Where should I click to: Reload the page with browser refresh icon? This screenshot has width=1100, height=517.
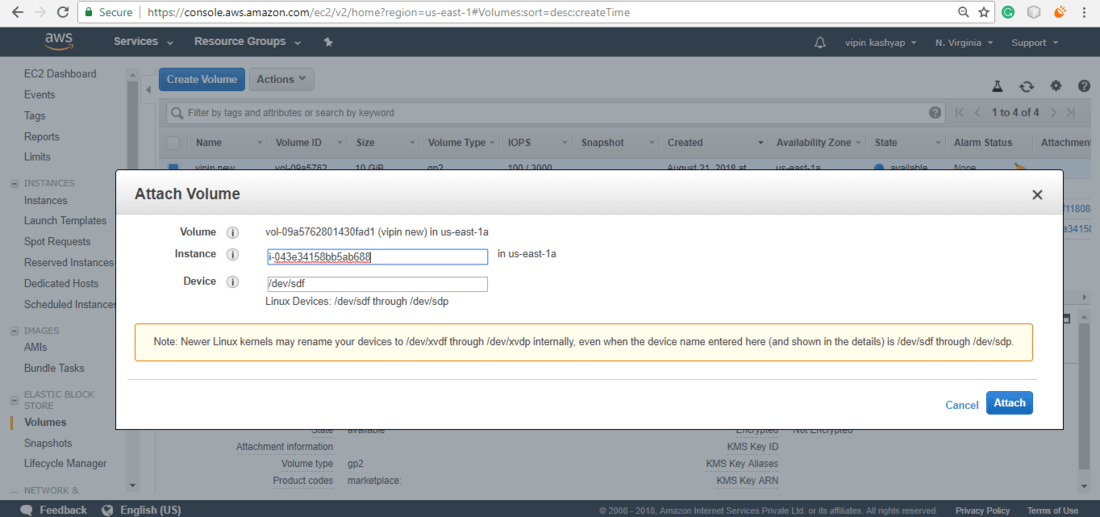[x=62, y=12]
